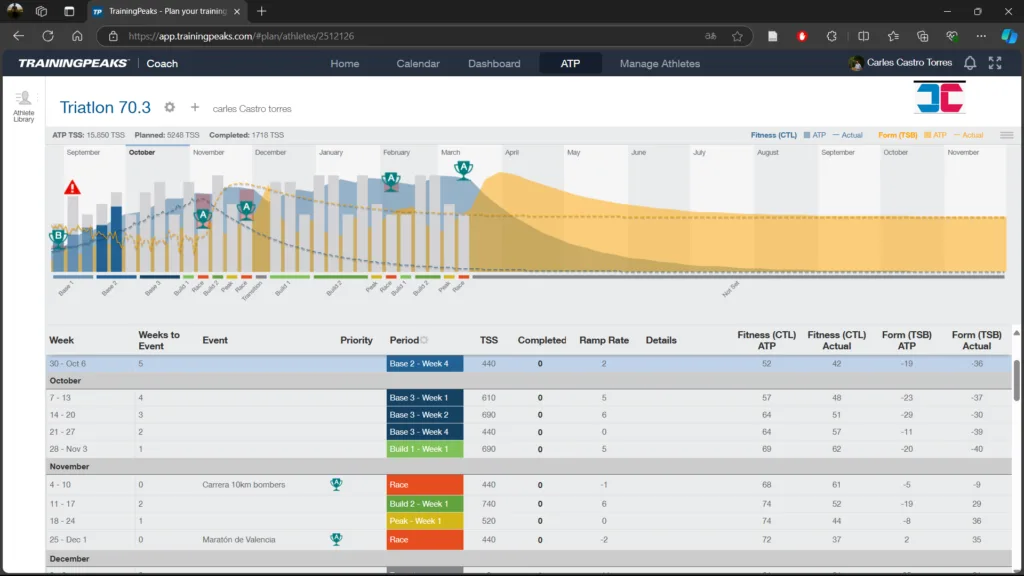Open browser split screen icon
Screen dimensions: 1024x576
point(863,36)
